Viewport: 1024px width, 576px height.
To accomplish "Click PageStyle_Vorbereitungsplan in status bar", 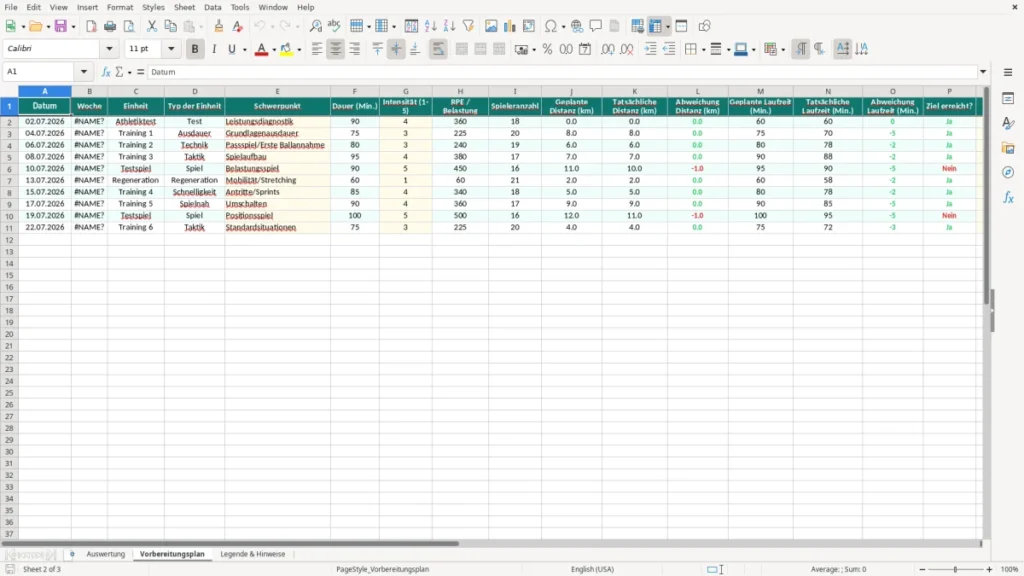I will pyautogui.click(x=383, y=569).
